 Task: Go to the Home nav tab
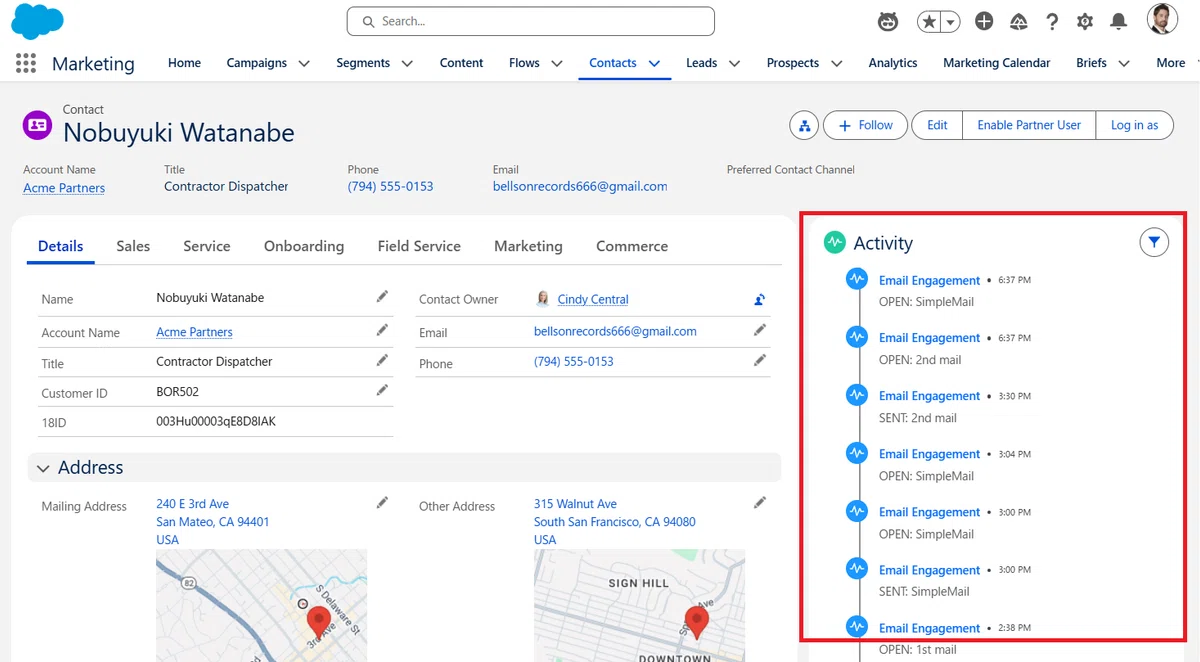coord(184,63)
